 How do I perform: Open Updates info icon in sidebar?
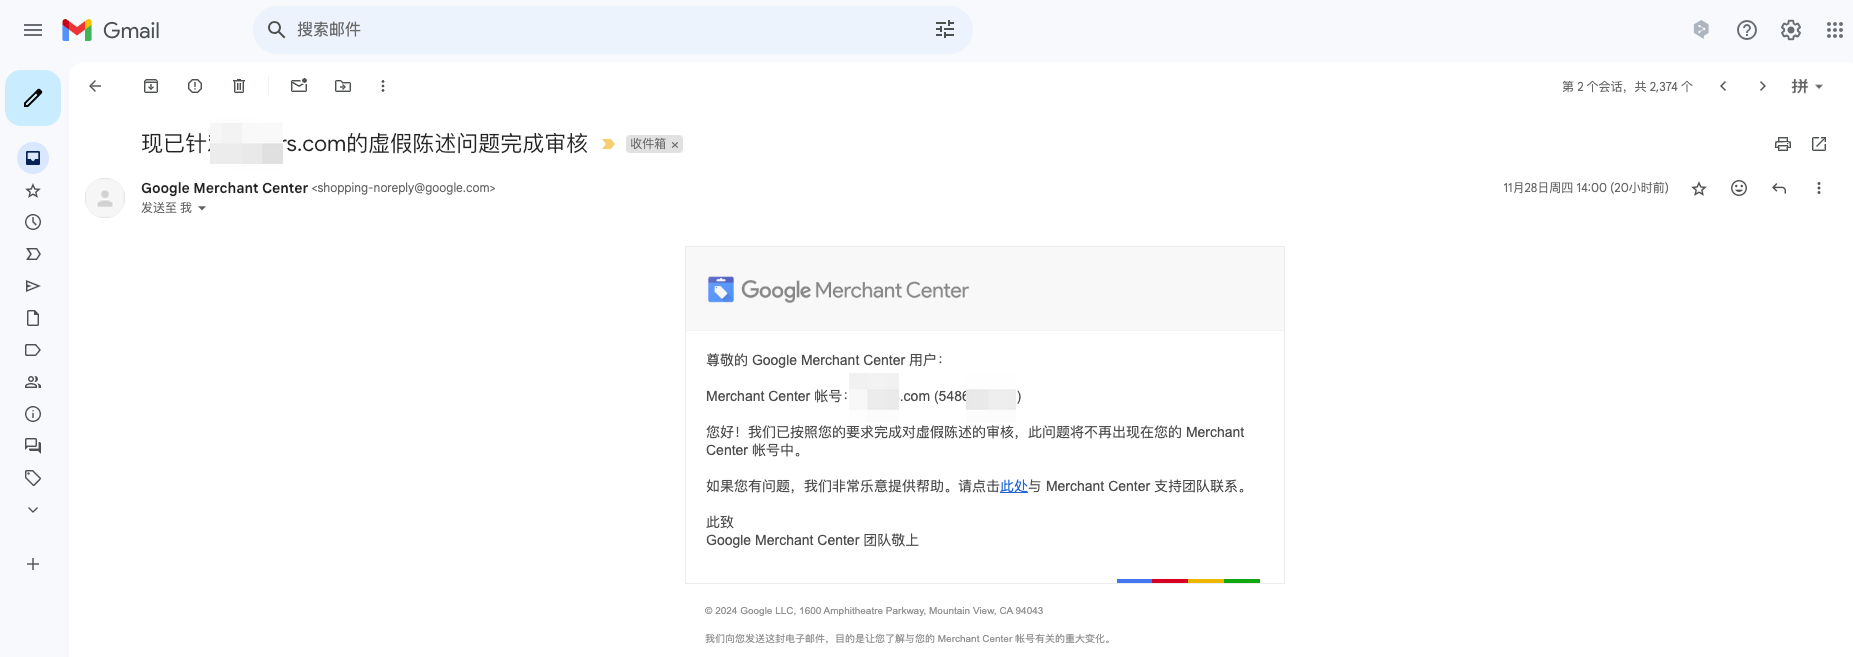(x=33, y=414)
